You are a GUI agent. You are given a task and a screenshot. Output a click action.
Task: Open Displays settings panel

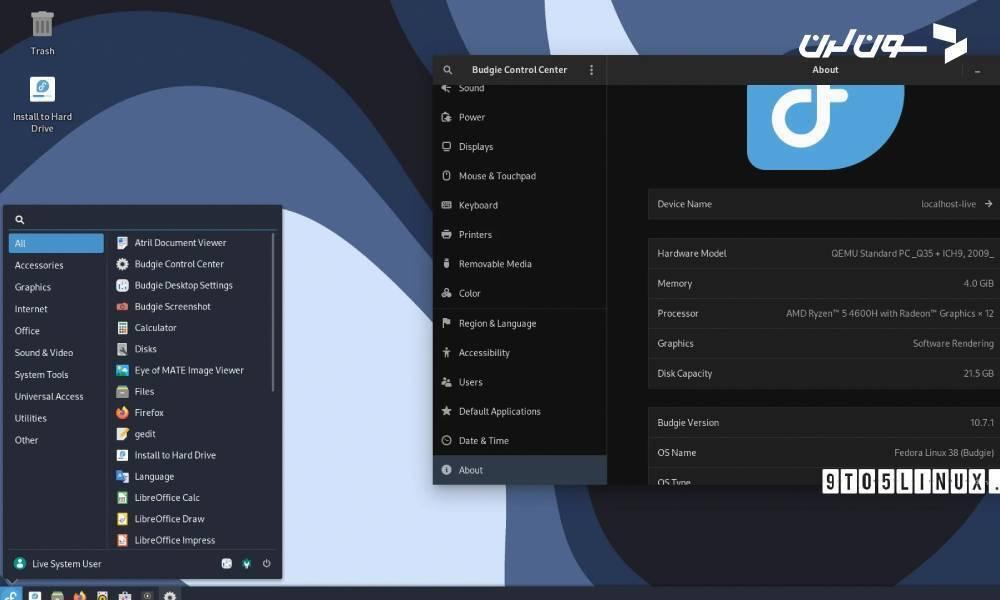(x=520, y=147)
